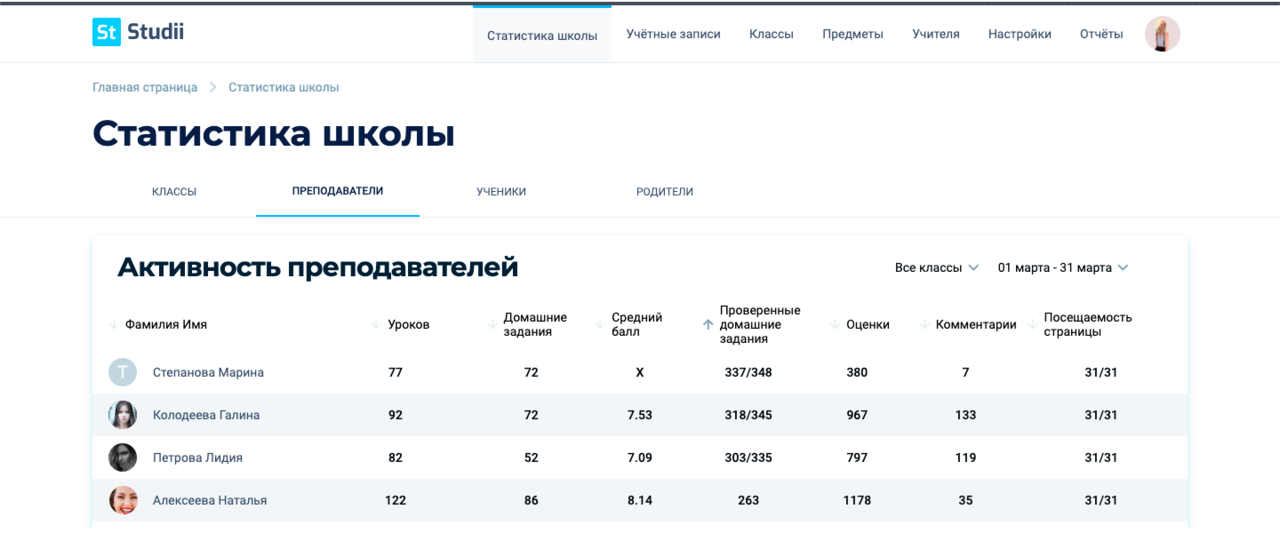Click the breadcrumb chevron separator

click(x=213, y=88)
